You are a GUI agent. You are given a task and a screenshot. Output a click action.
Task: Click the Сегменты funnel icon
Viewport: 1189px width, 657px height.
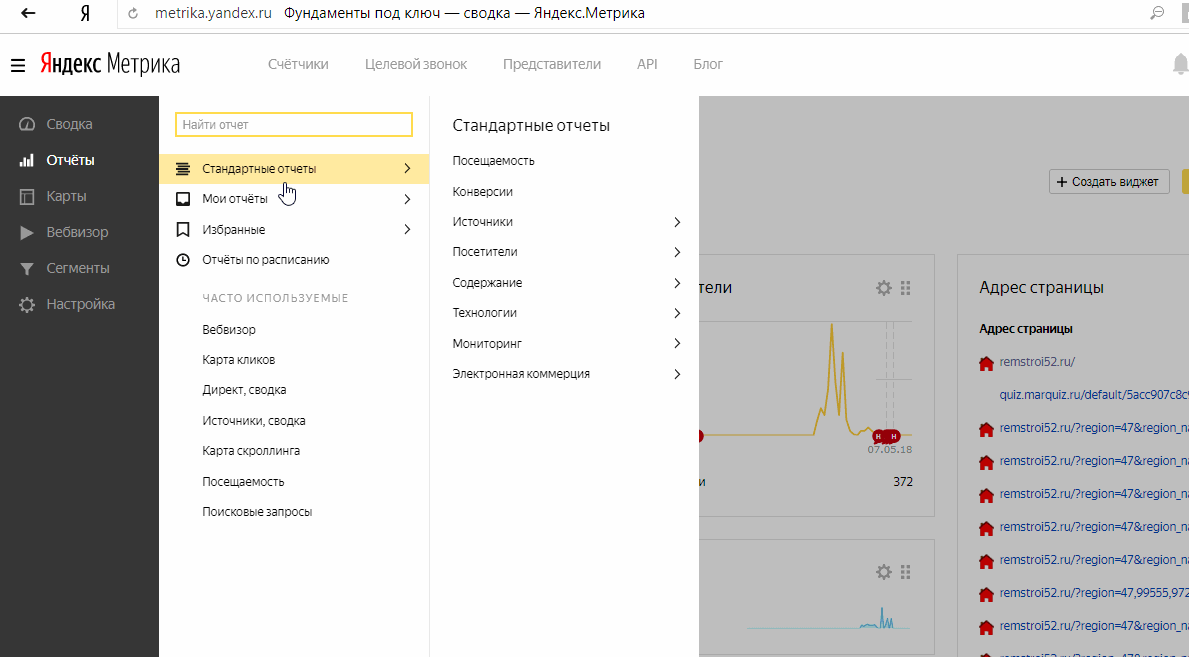(x=27, y=269)
